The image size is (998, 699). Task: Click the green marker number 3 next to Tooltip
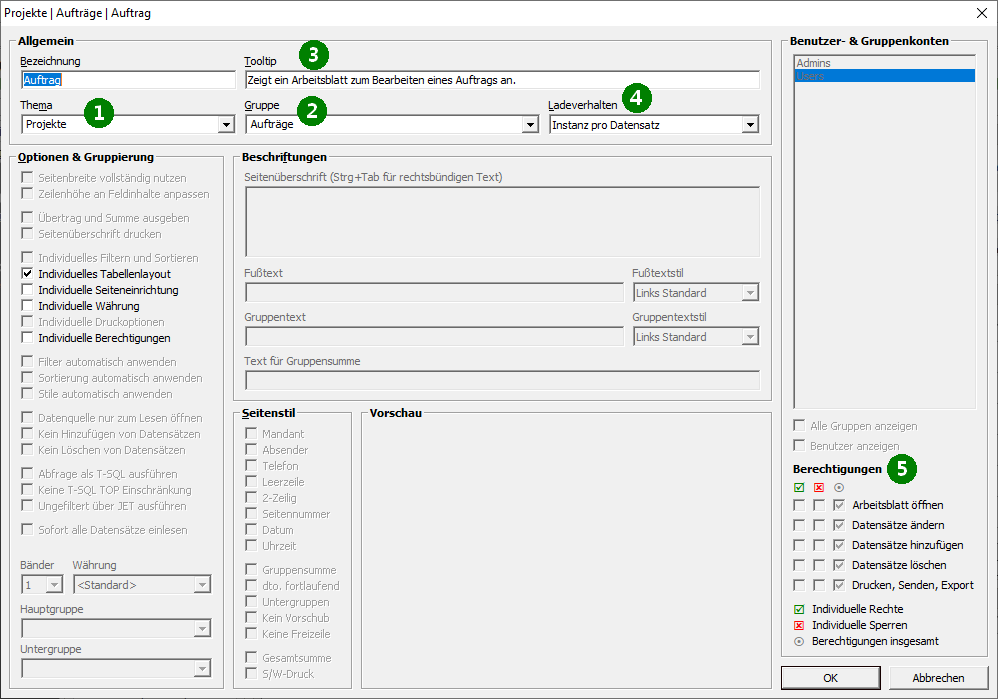click(x=313, y=55)
